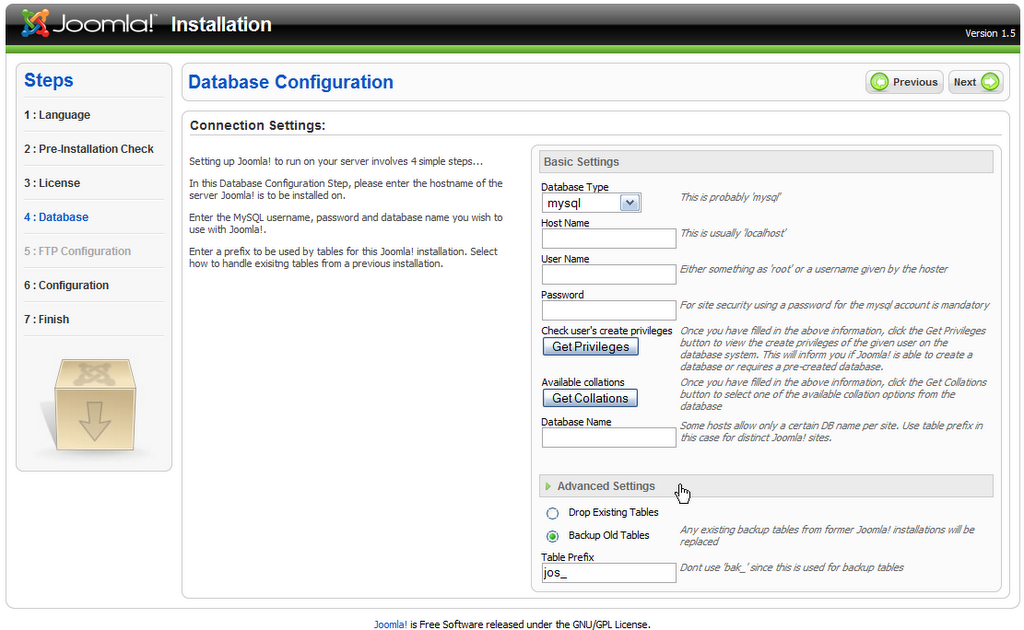The height and width of the screenshot is (630, 1024).
Task: Click the Installation title in header
Action: click(x=221, y=24)
